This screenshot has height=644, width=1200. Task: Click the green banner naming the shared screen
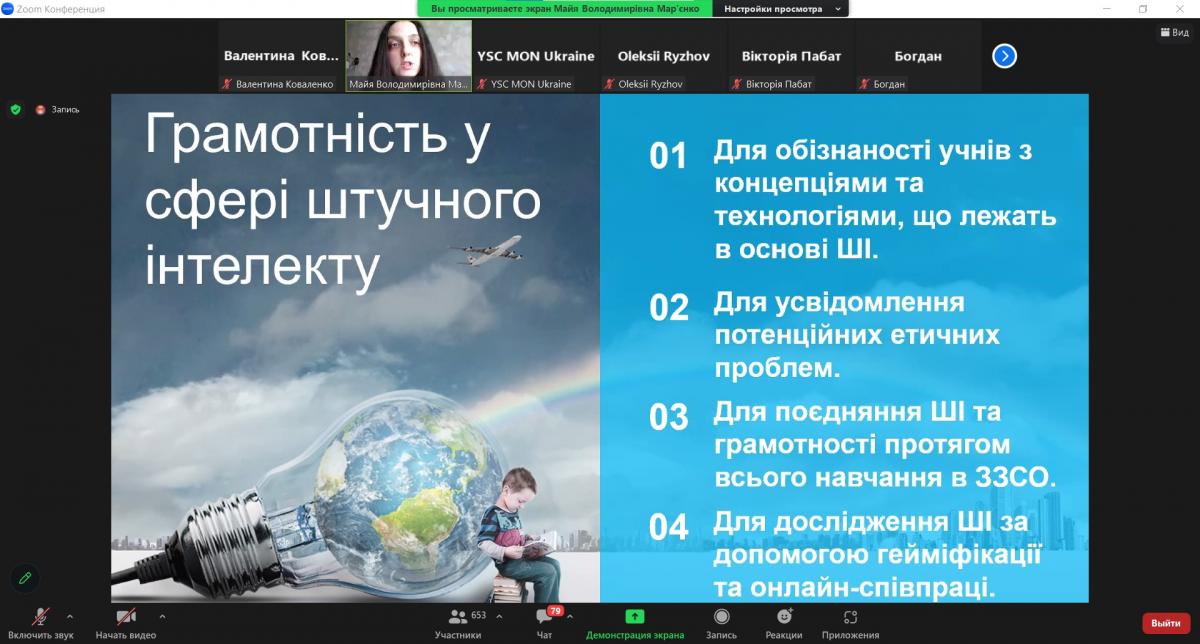(565, 8)
